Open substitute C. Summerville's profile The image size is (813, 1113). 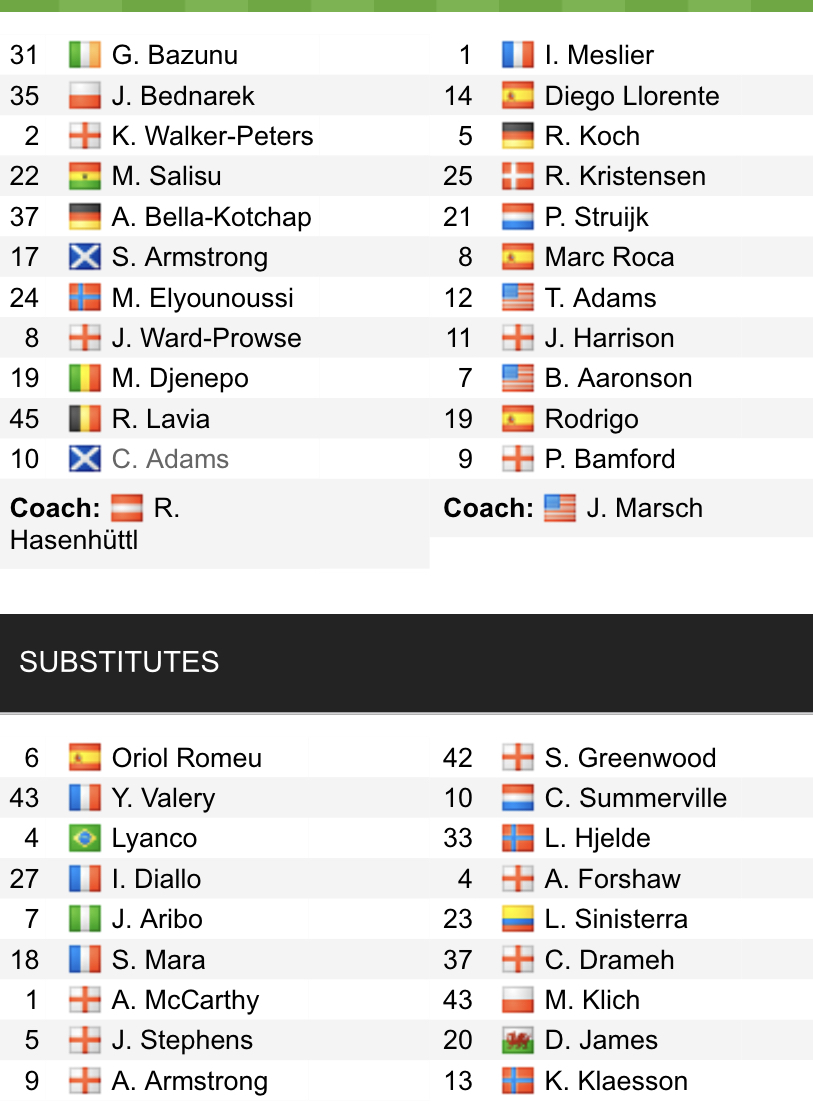pyautogui.click(x=635, y=798)
